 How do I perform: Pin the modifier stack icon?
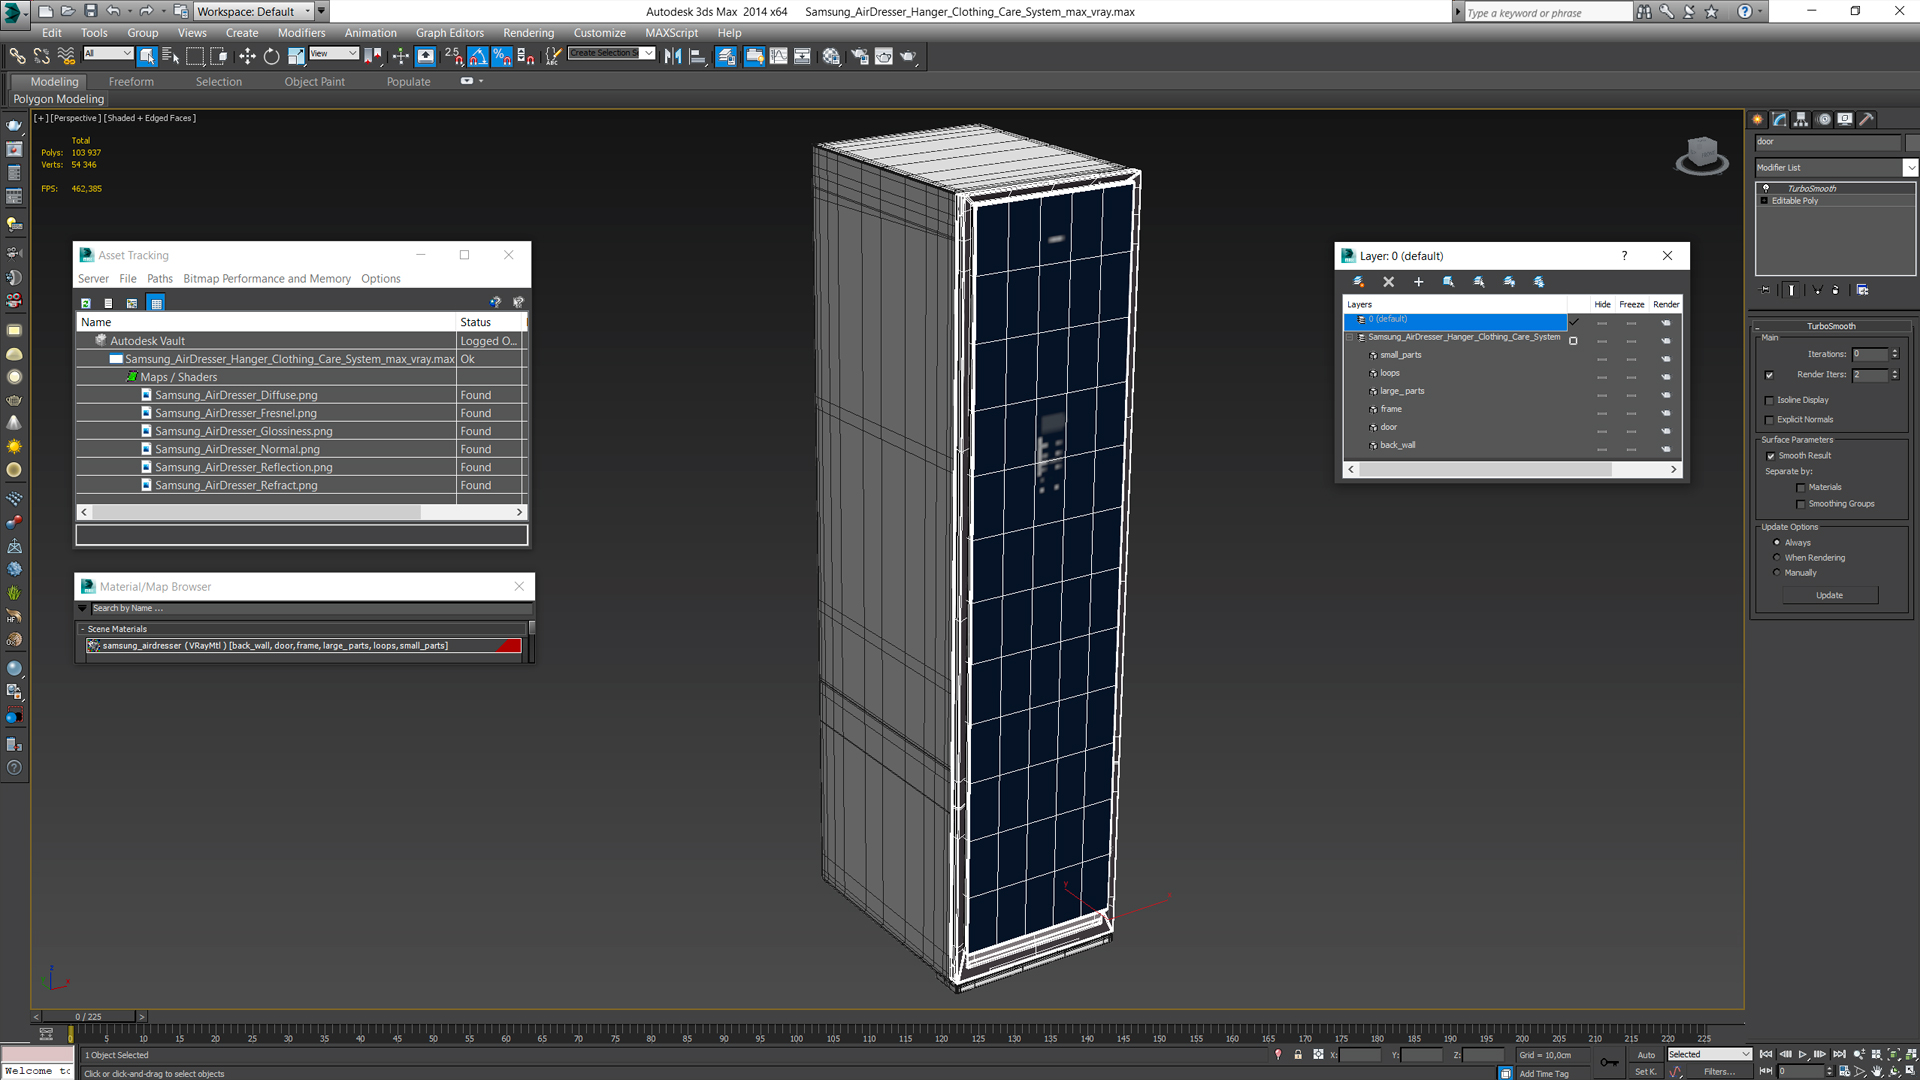coord(1766,290)
